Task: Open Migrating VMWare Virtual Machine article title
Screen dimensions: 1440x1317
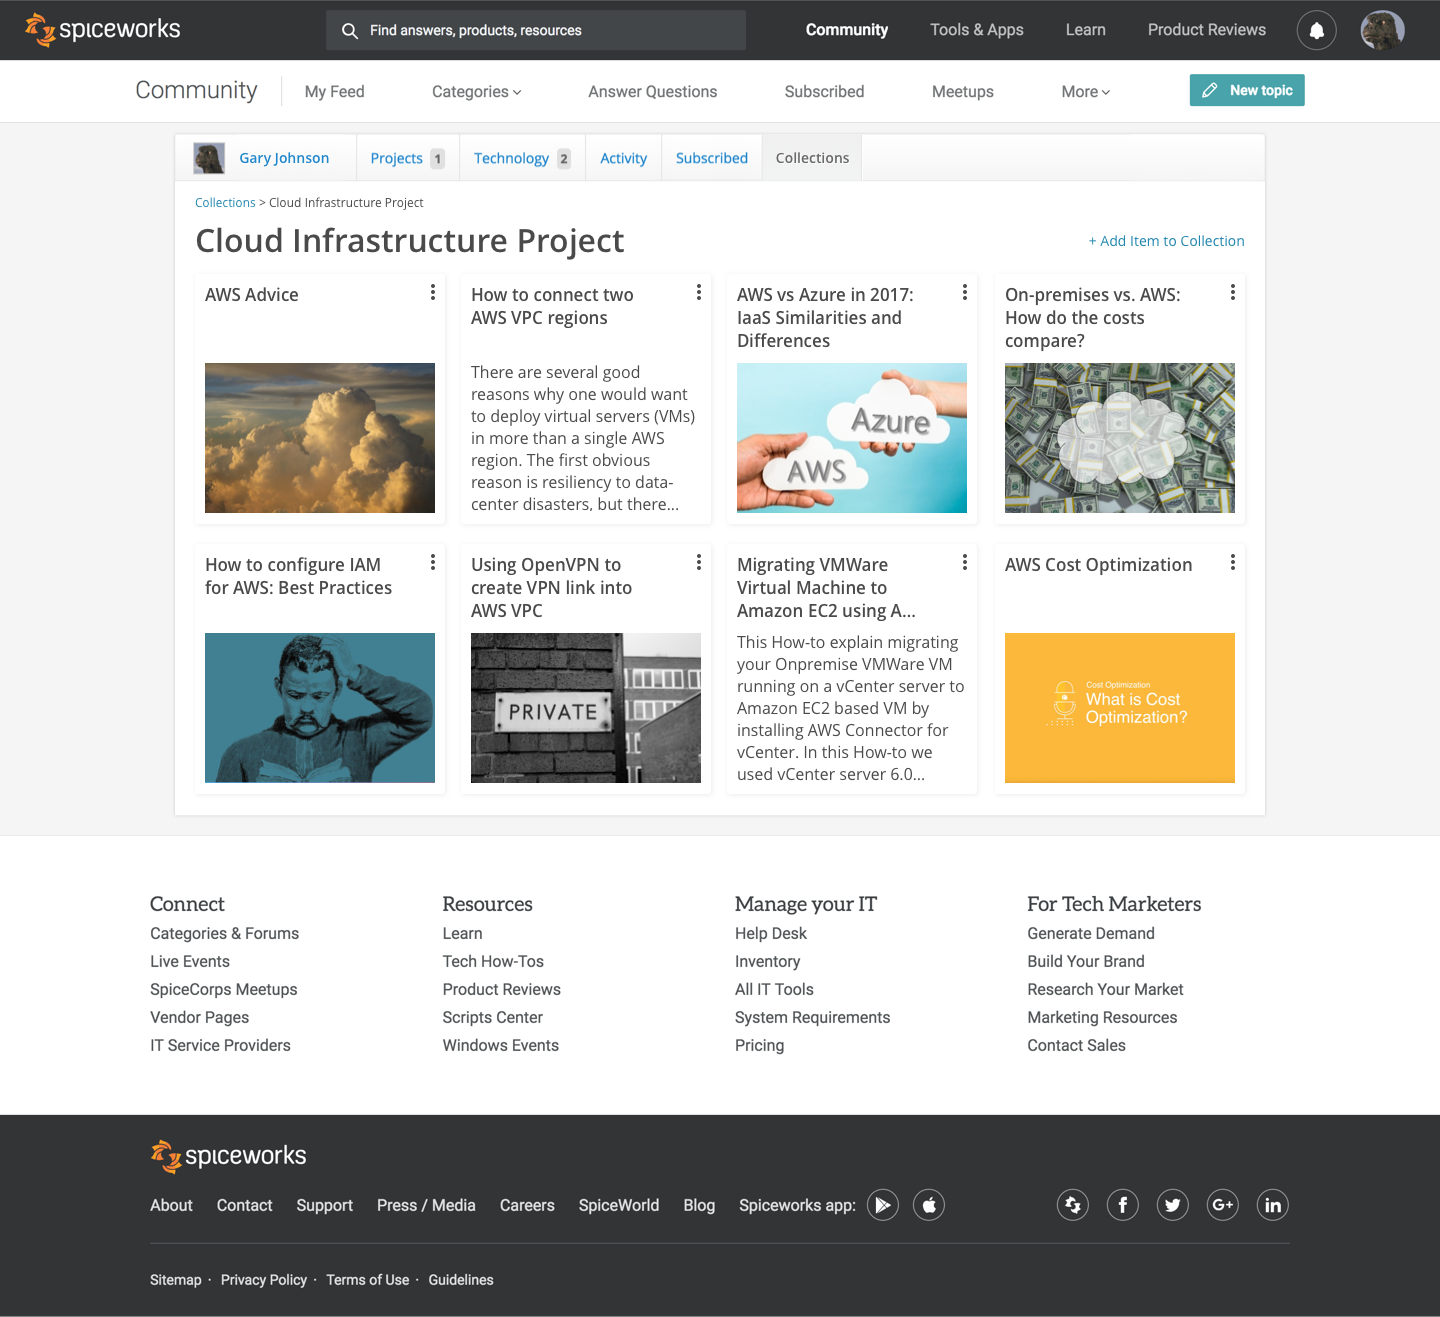Action: coord(826,588)
